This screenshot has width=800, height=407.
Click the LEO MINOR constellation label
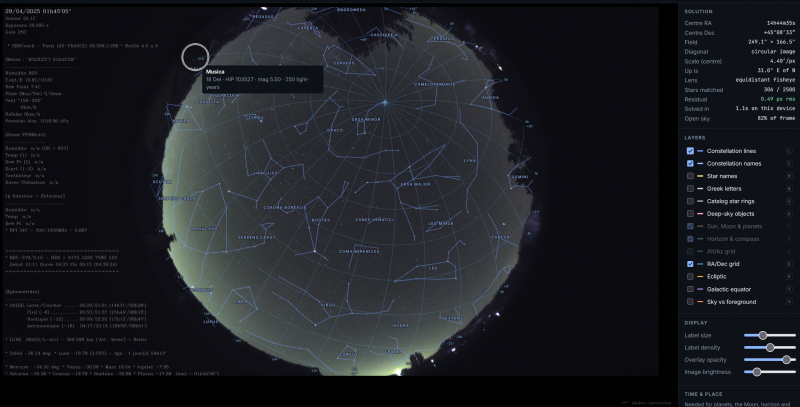pyautogui.click(x=441, y=223)
